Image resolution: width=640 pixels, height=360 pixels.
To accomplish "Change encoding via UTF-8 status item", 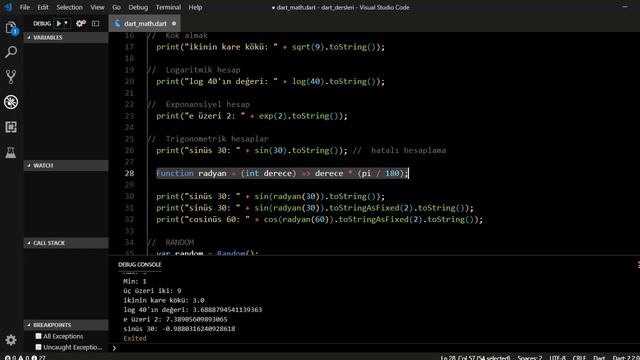I will [x=558, y=358].
